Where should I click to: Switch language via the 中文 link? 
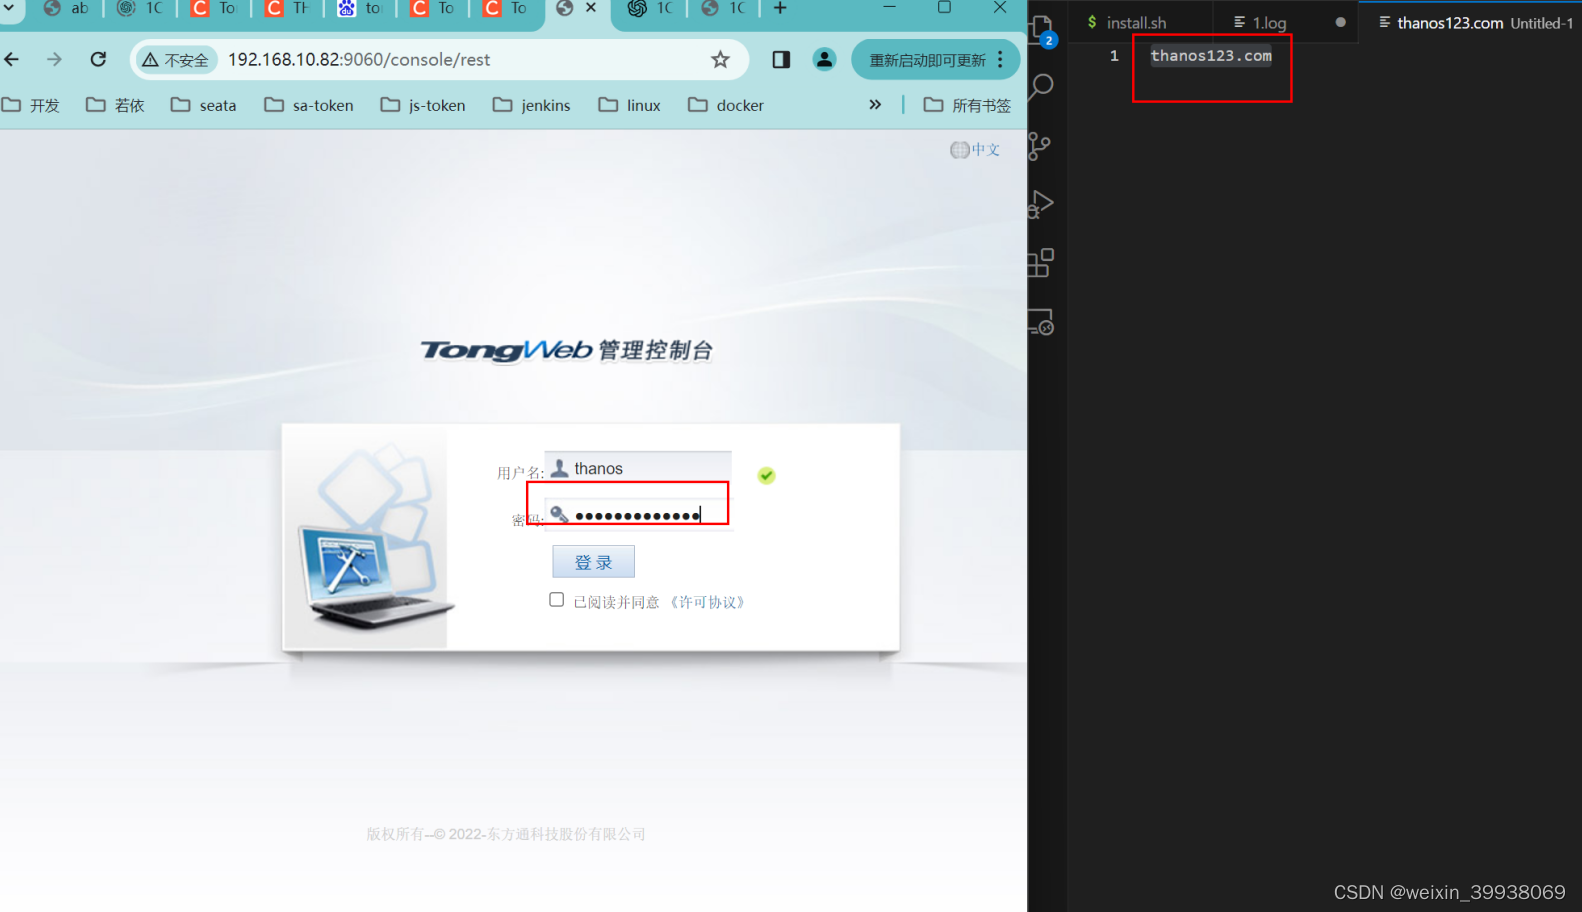coord(975,150)
